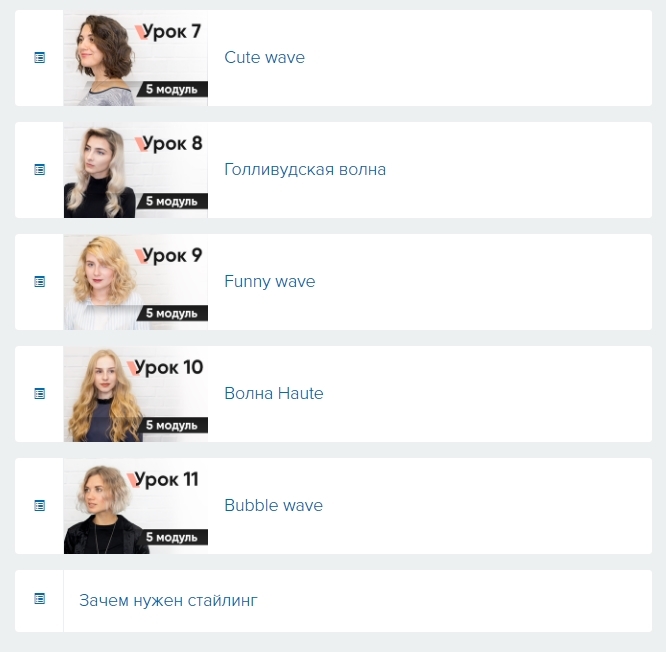Click the list icon beside Funny wave
This screenshot has width=666, height=652.
pos(40,282)
